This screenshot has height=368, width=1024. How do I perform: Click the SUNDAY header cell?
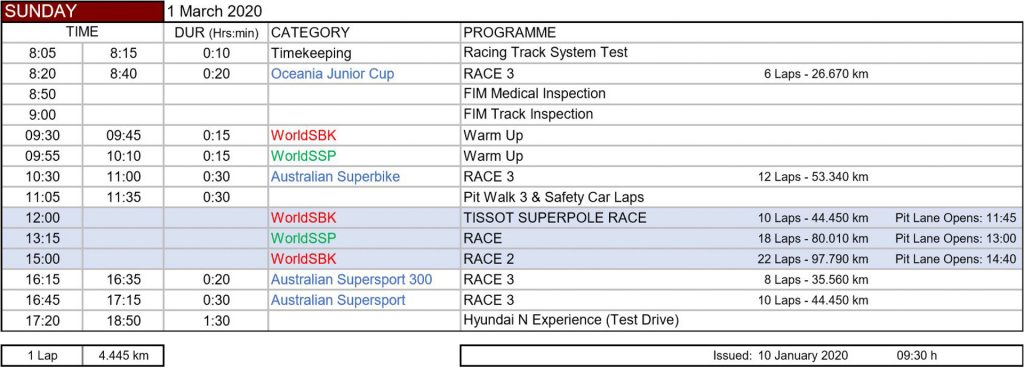pyautogui.click(x=82, y=11)
